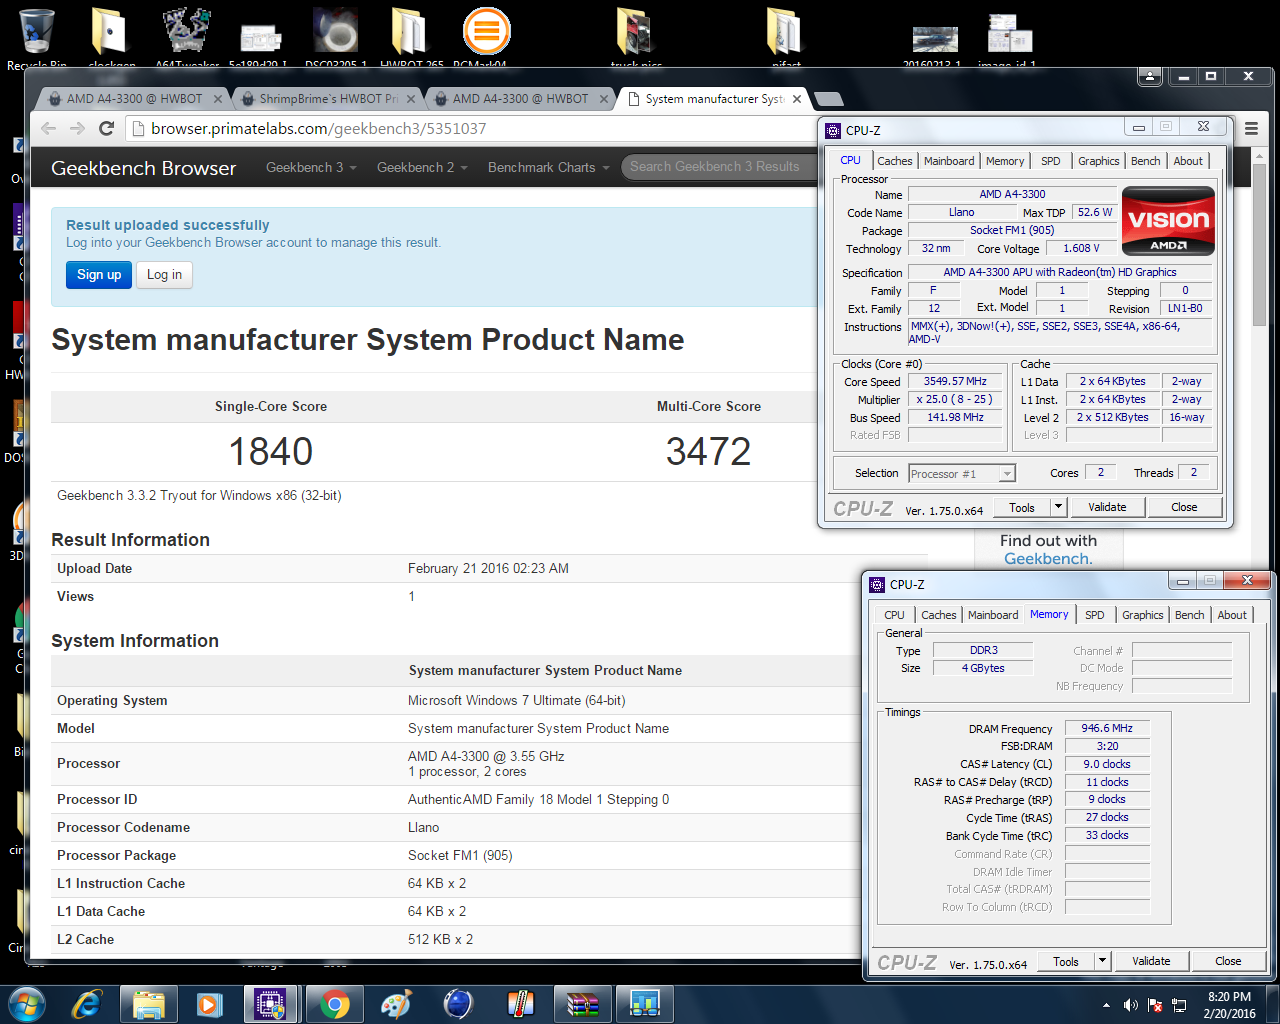Open the 20160213 image file on desktop
This screenshot has width=1280, height=1024.
point(936,40)
